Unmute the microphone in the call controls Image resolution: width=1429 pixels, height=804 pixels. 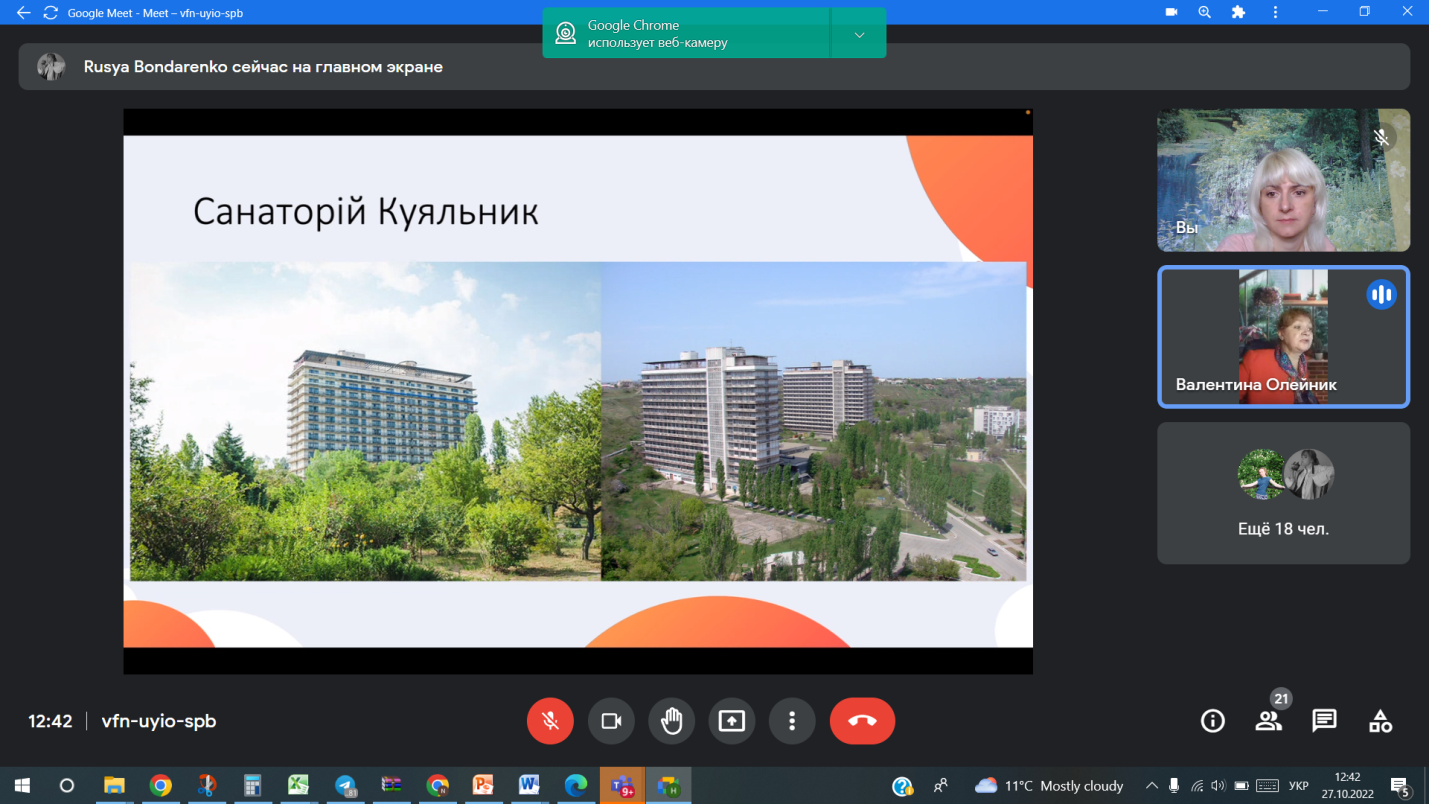550,721
